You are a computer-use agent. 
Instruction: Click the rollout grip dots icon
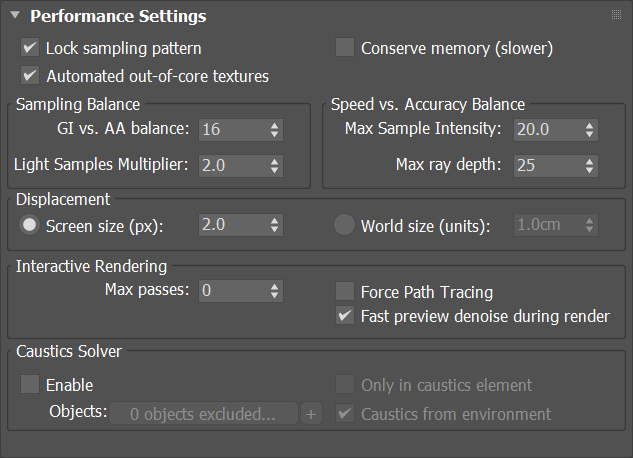pyautogui.click(x=616, y=15)
